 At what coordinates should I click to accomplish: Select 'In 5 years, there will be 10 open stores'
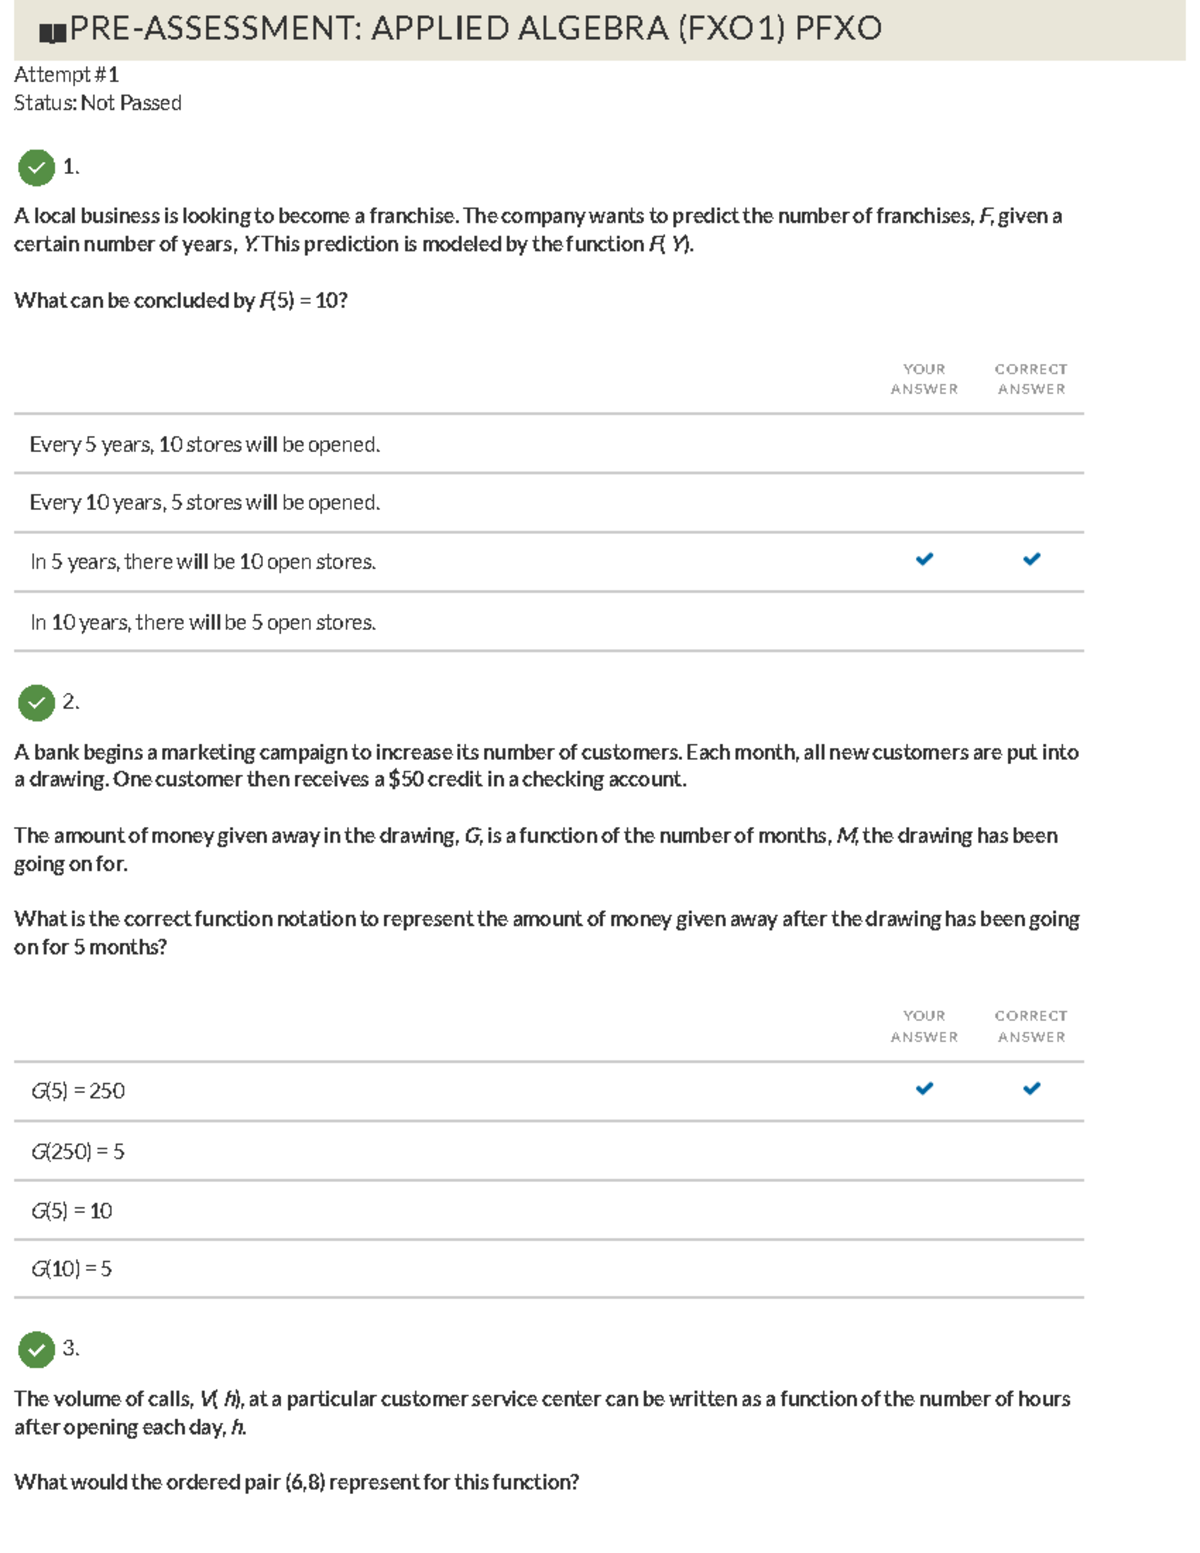[203, 562]
